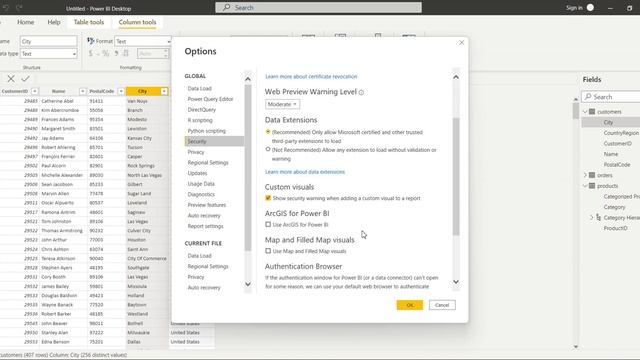This screenshot has width=640, height=360.
Task: Click the orders table icon in Fields
Action: pyautogui.click(x=592, y=175)
